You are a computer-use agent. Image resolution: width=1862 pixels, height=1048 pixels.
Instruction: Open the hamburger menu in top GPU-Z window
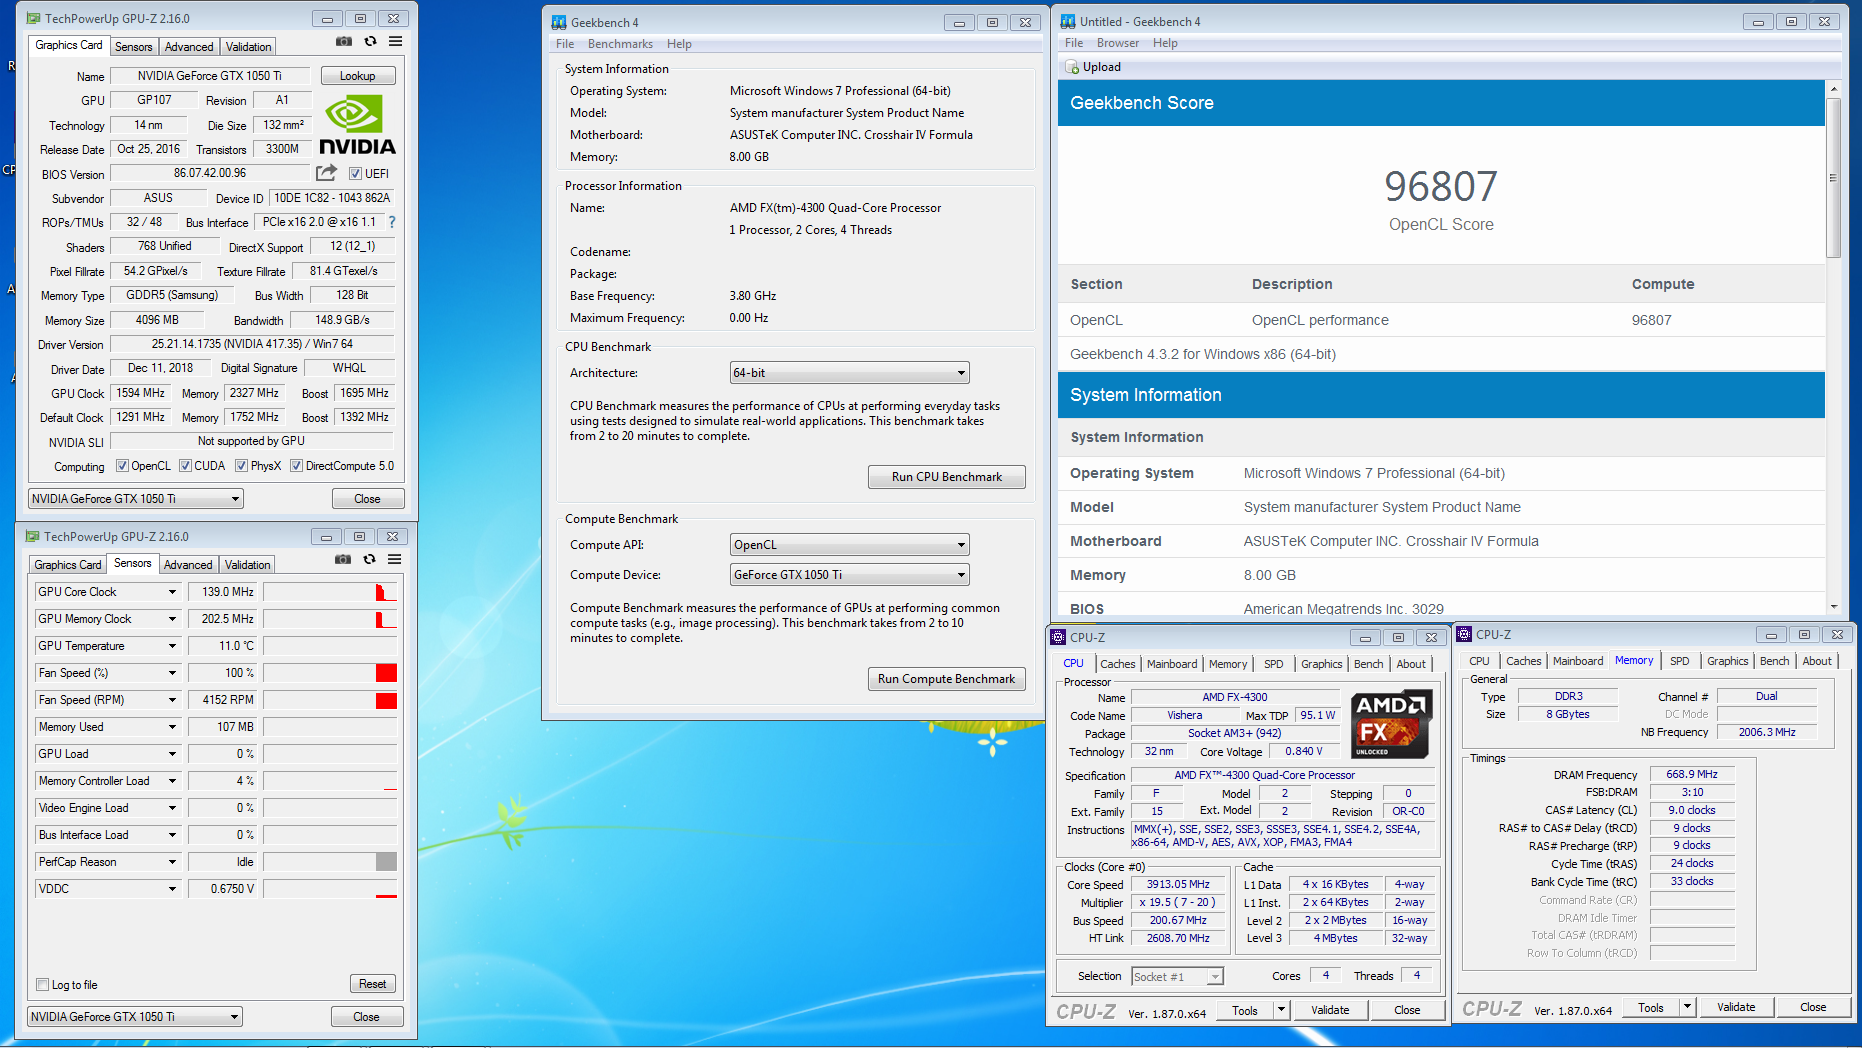395,42
